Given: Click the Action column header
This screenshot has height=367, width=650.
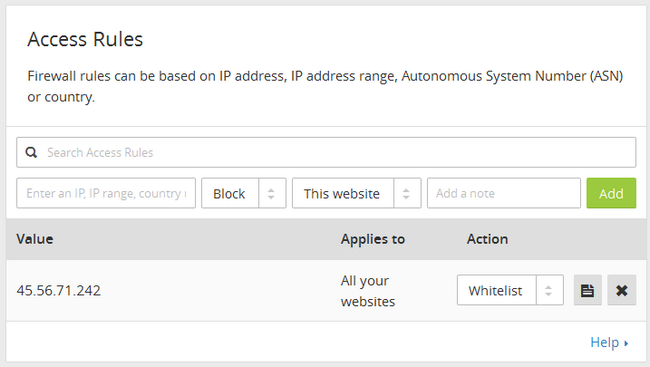Looking at the screenshot, I should 487,239.
